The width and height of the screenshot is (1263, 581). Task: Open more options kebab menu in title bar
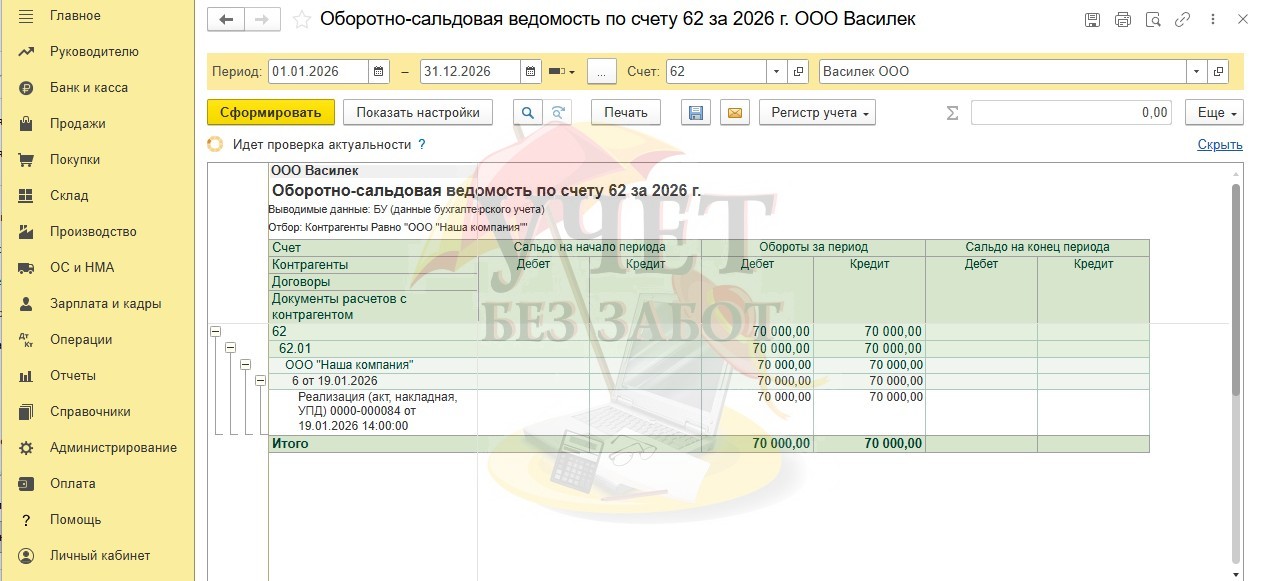1213,20
